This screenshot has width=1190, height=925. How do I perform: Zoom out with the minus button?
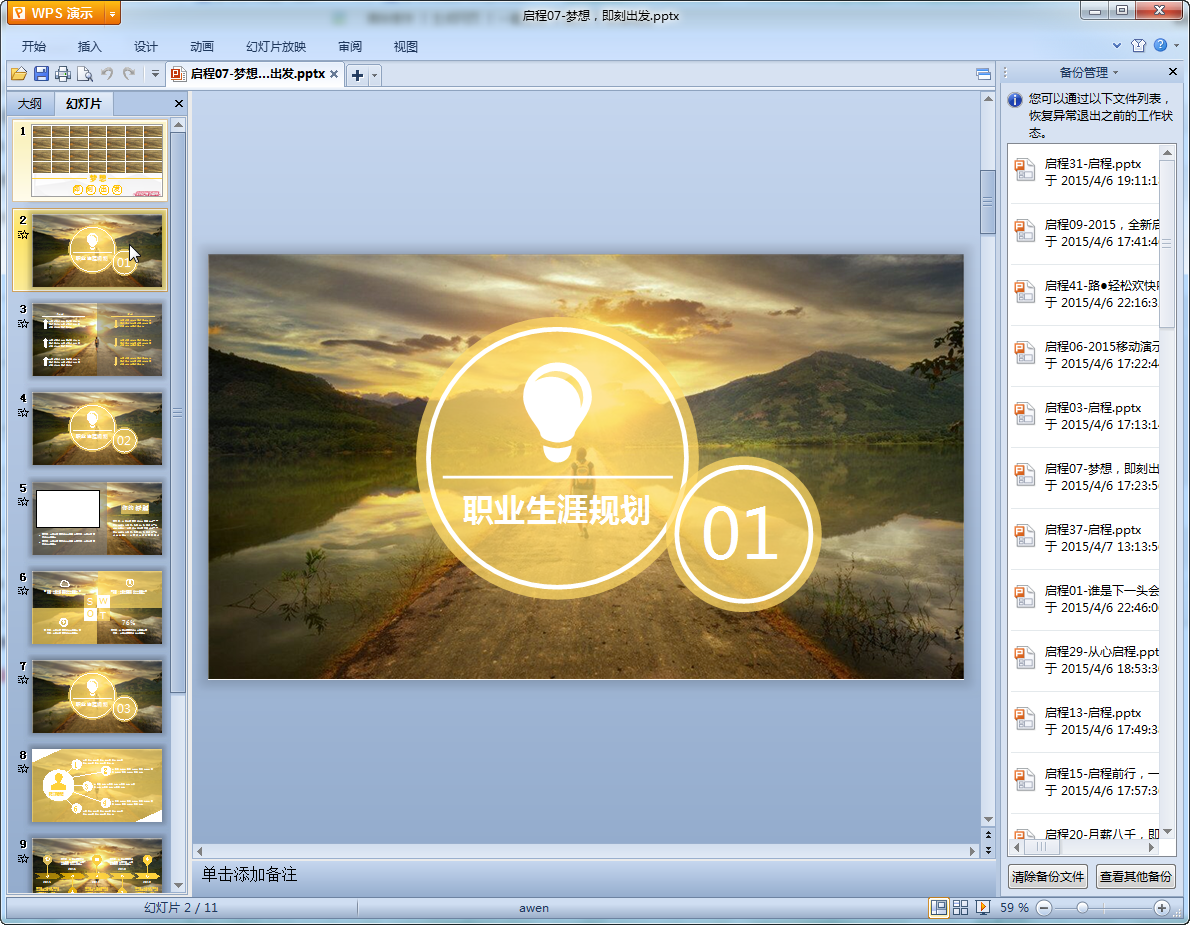coord(1044,908)
